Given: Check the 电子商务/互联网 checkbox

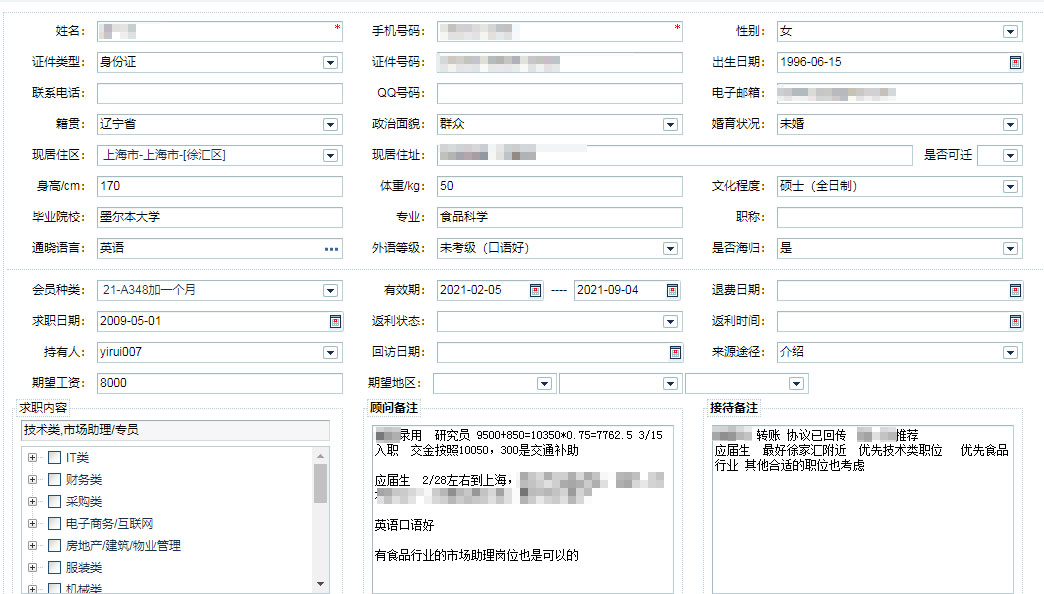Looking at the screenshot, I should pos(55,523).
